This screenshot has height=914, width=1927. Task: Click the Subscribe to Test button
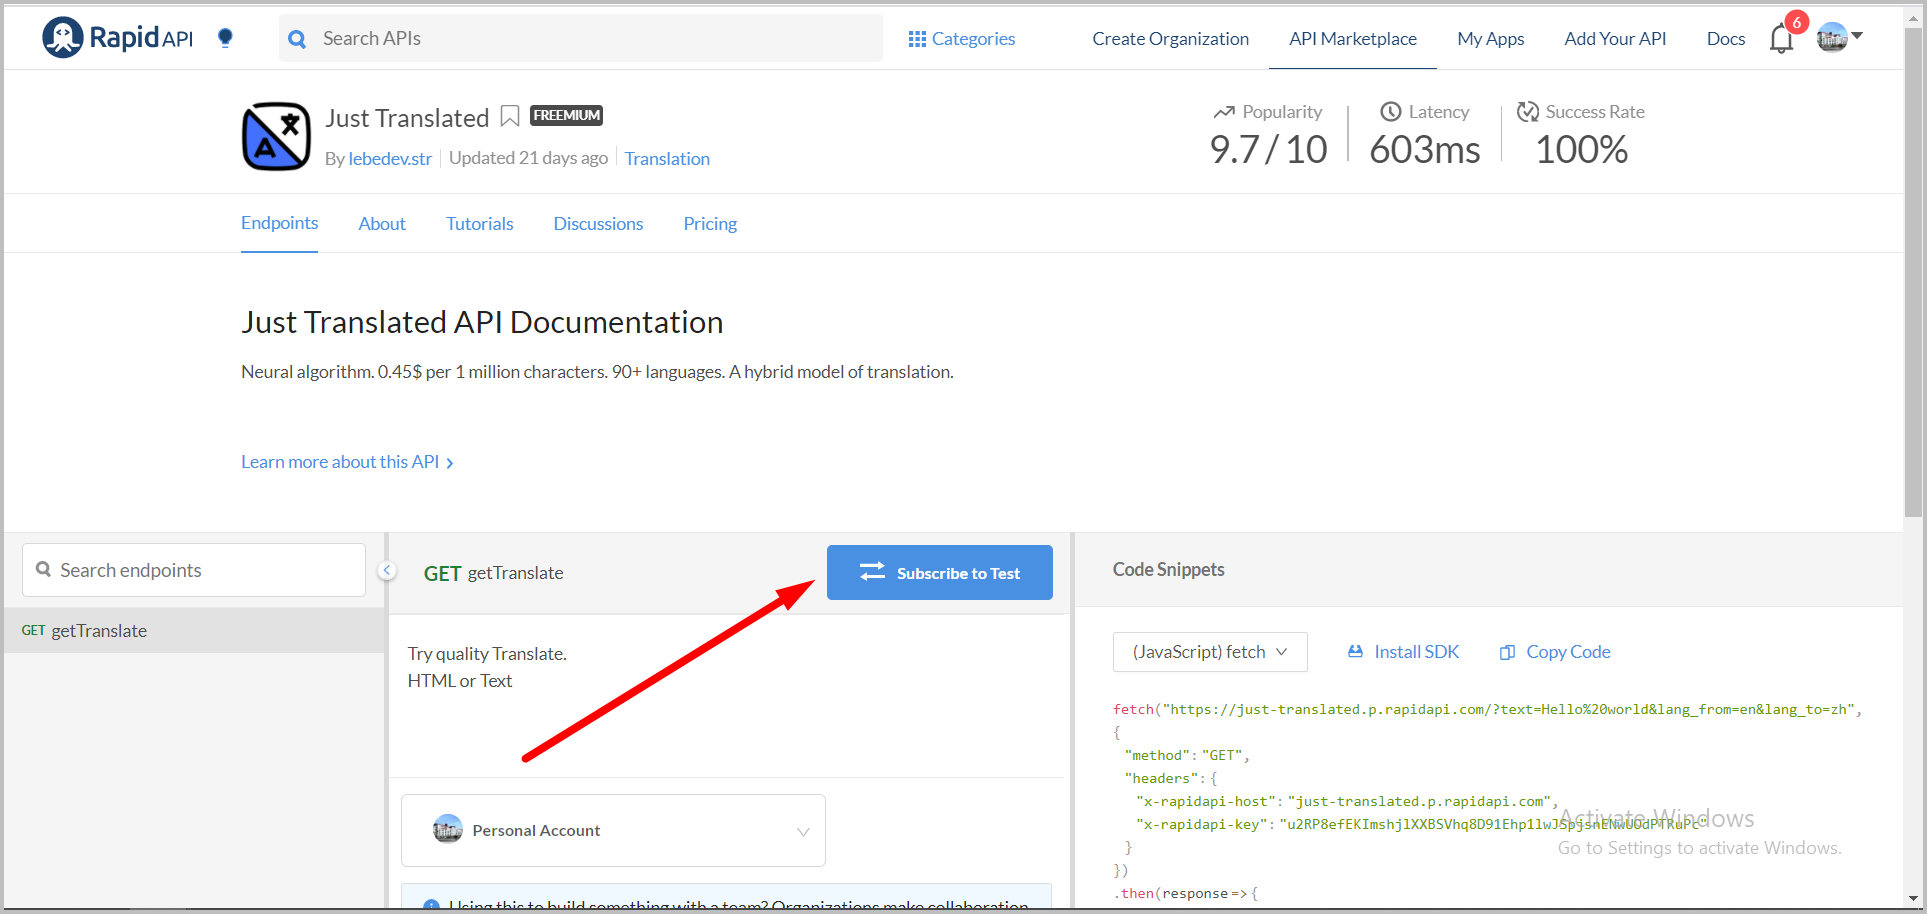pyautogui.click(x=939, y=572)
